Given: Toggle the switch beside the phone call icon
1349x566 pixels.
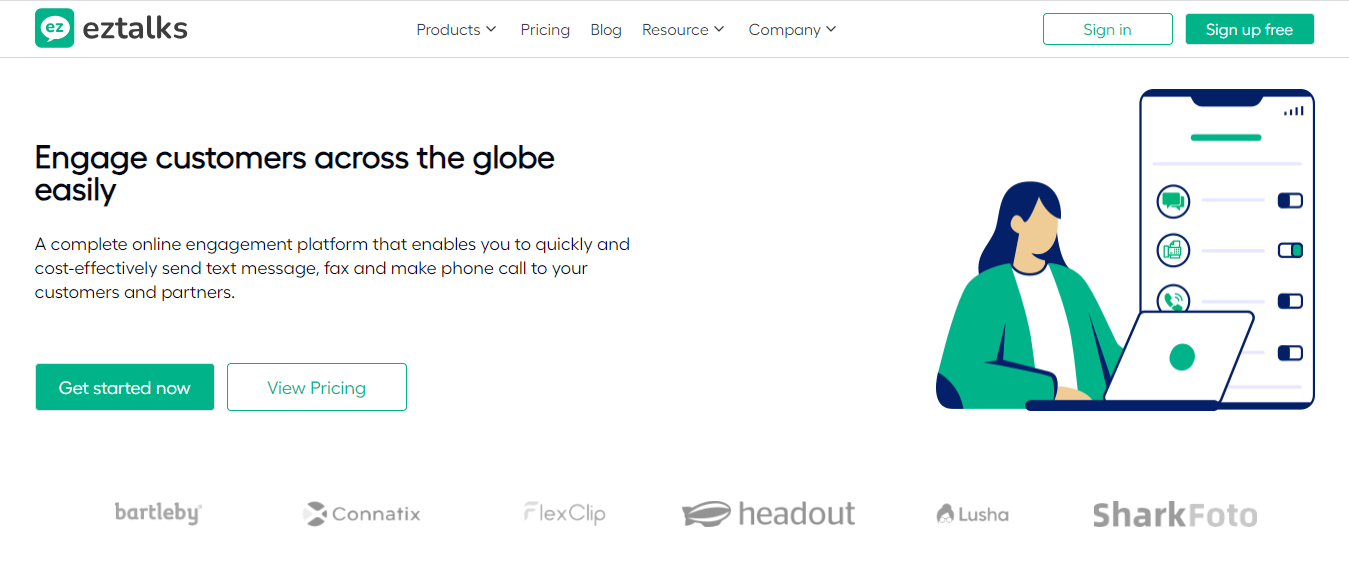Looking at the screenshot, I should tap(1290, 301).
